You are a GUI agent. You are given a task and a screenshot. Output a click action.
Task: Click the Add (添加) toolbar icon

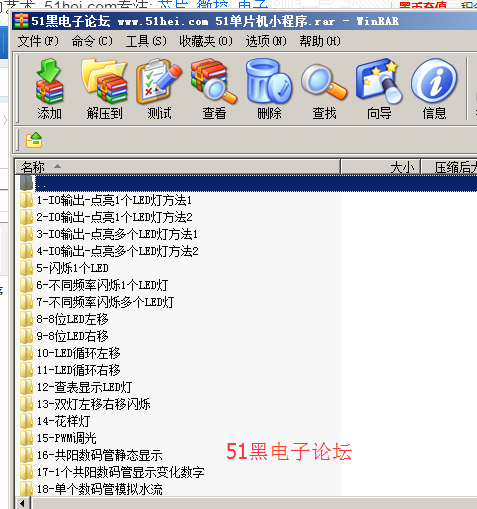click(x=49, y=89)
